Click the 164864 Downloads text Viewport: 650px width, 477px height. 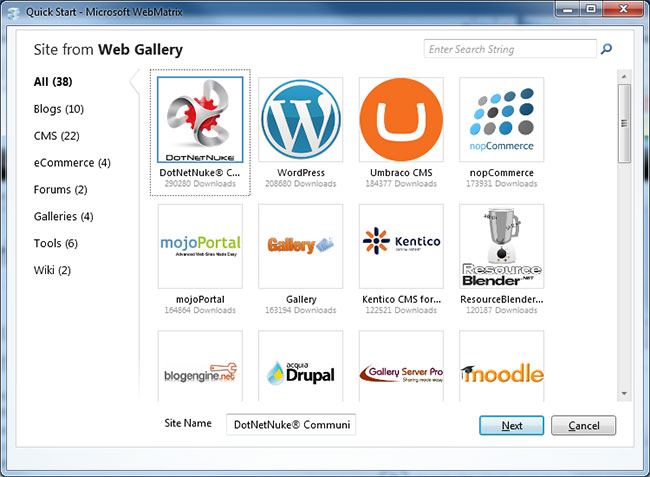(200, 310)
